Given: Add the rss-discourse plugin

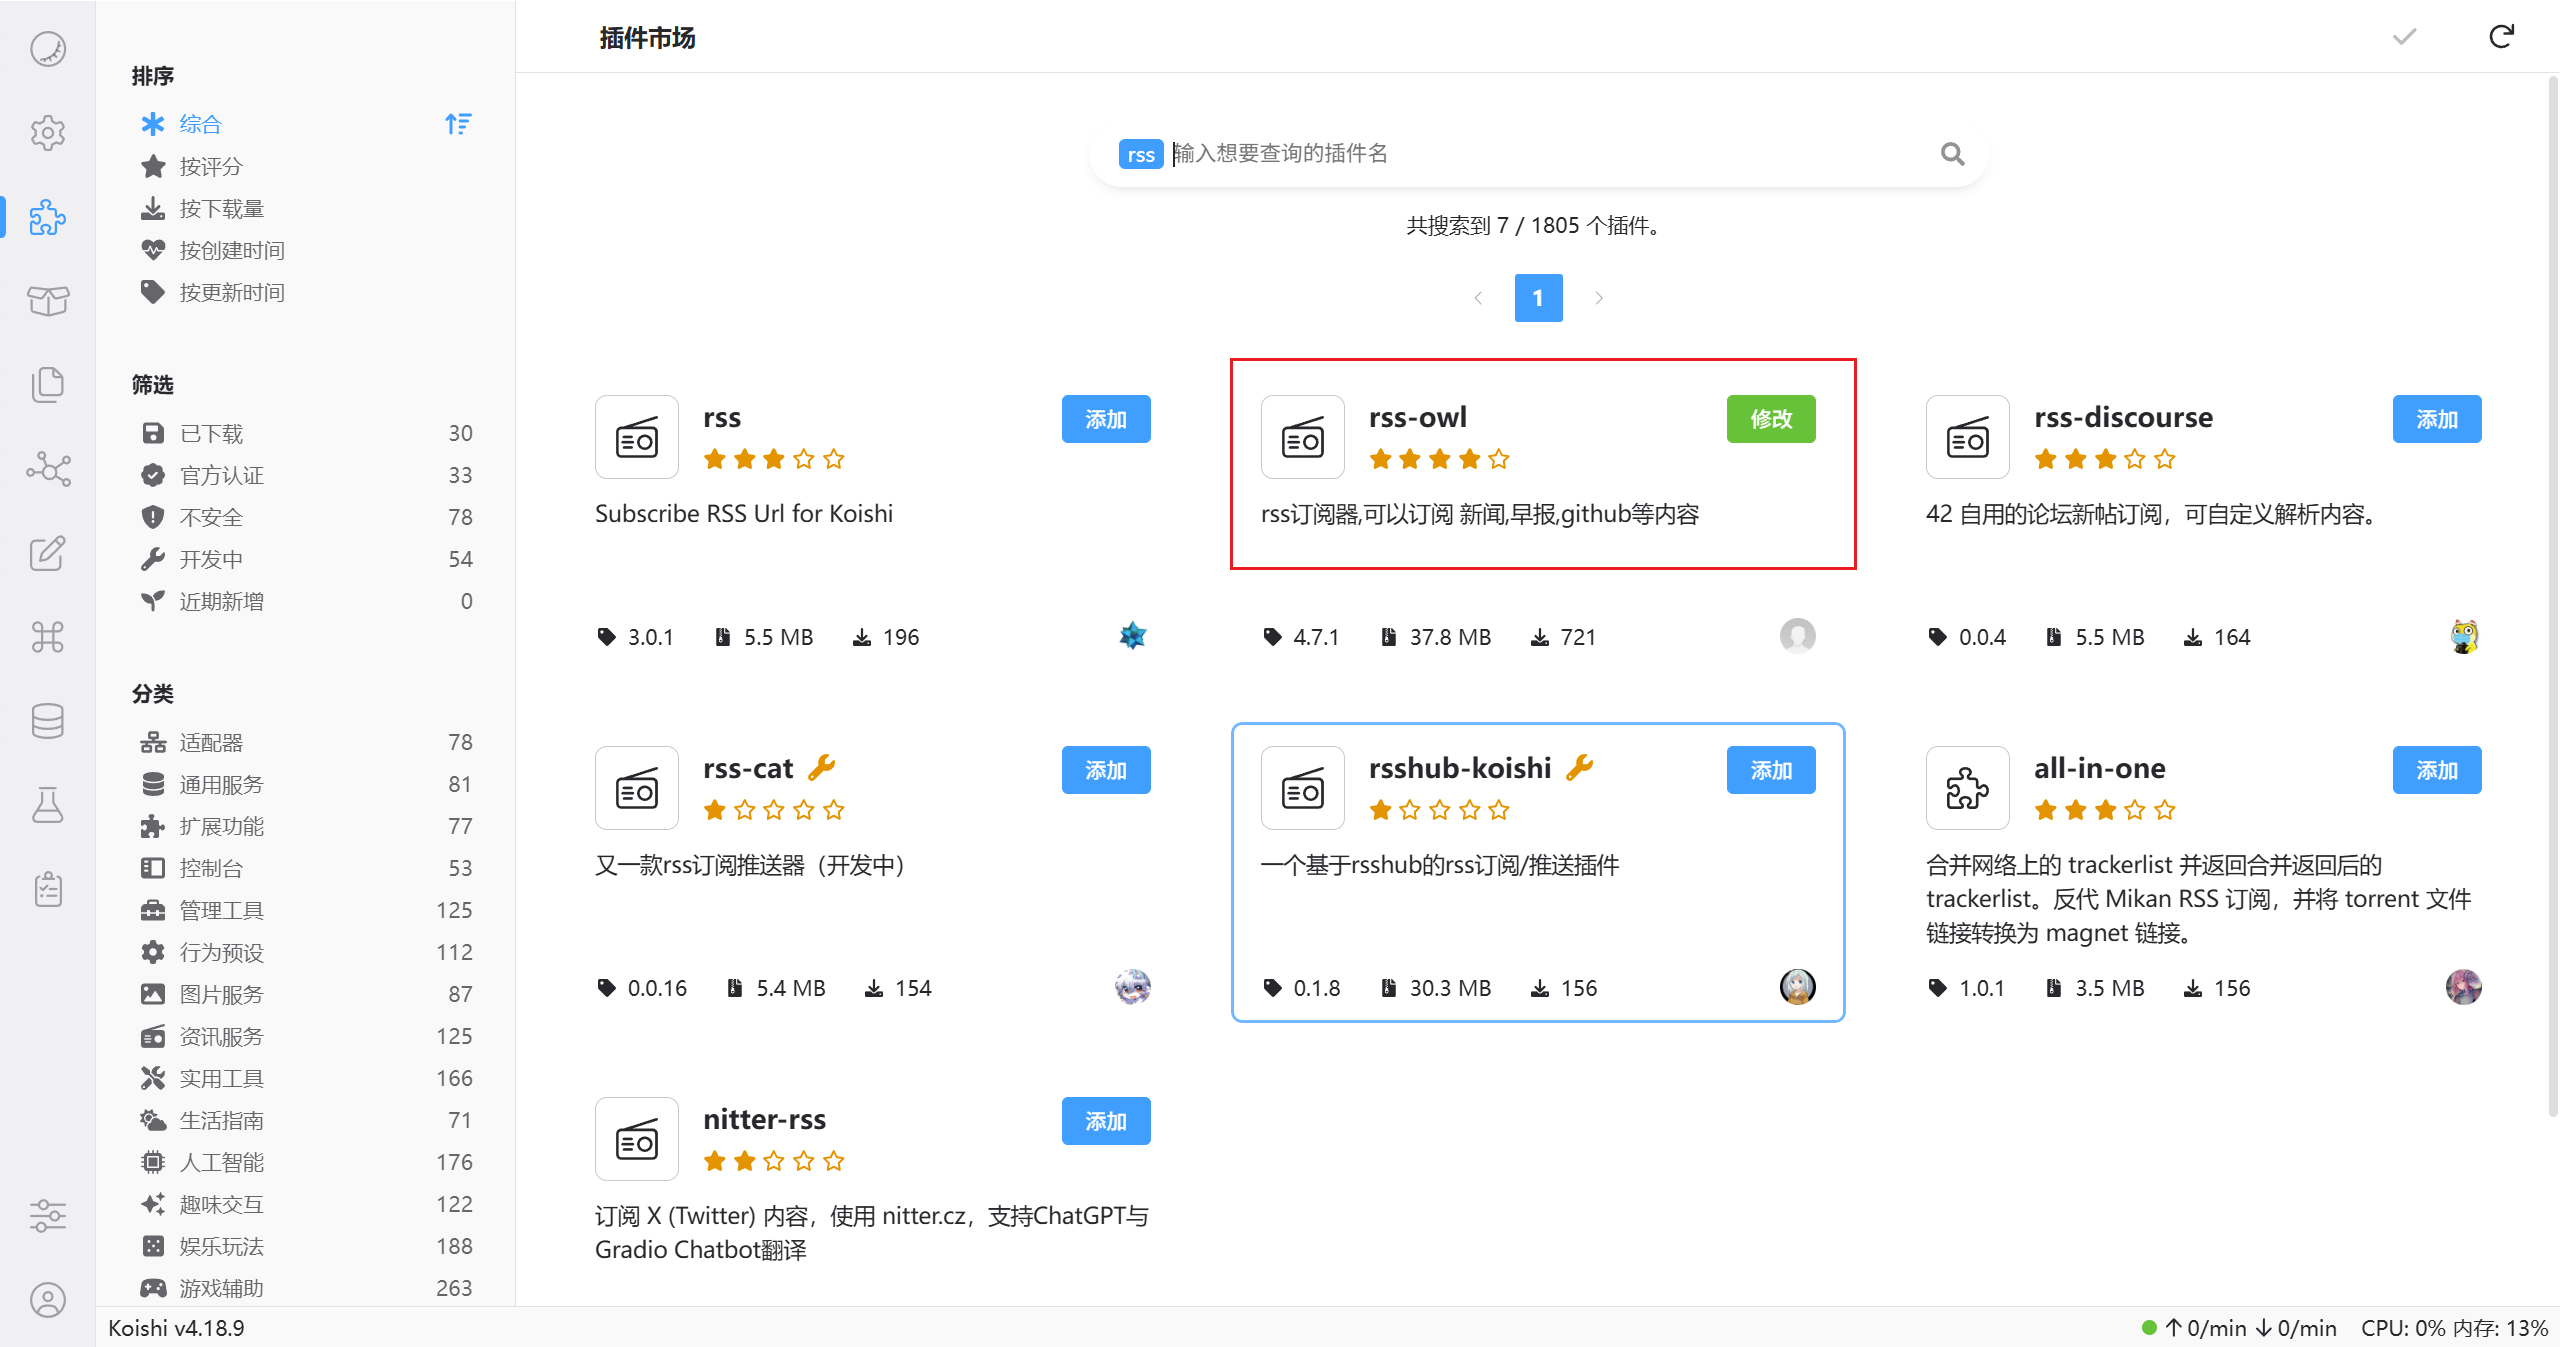Looking at the screenshot, I should click(2436, 419).
